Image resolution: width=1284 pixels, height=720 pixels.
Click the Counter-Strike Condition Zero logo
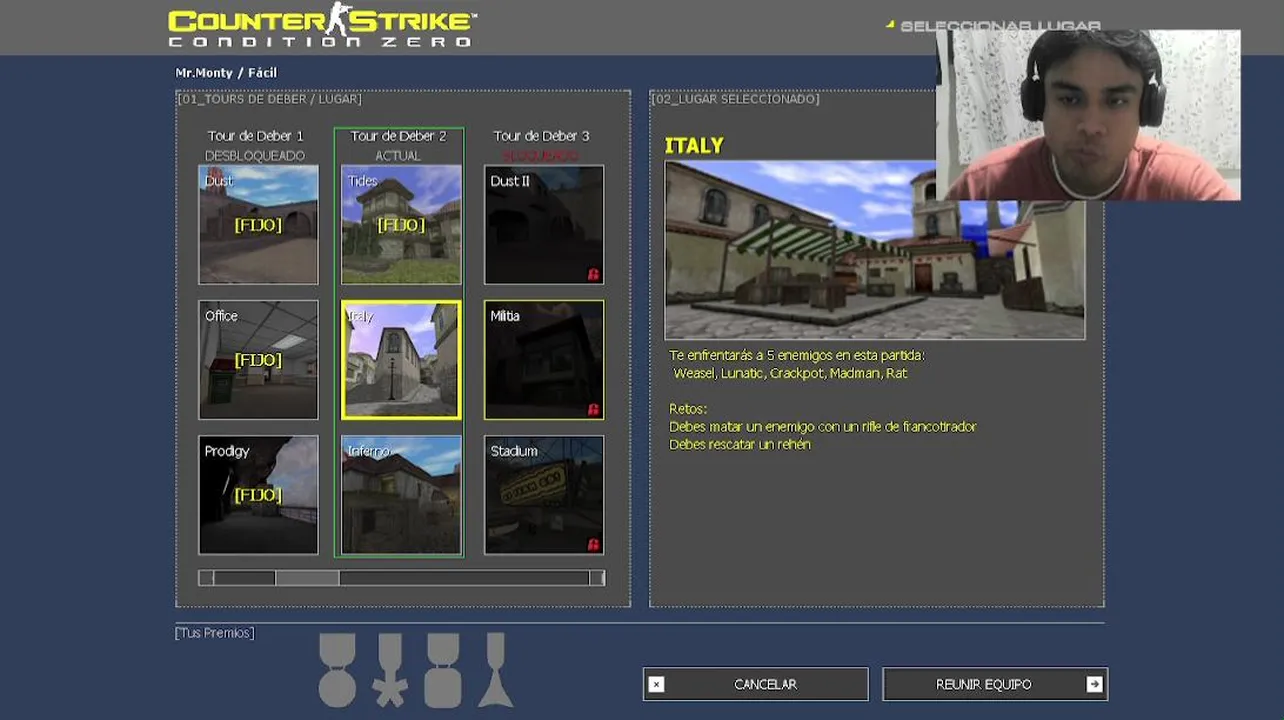322,26
